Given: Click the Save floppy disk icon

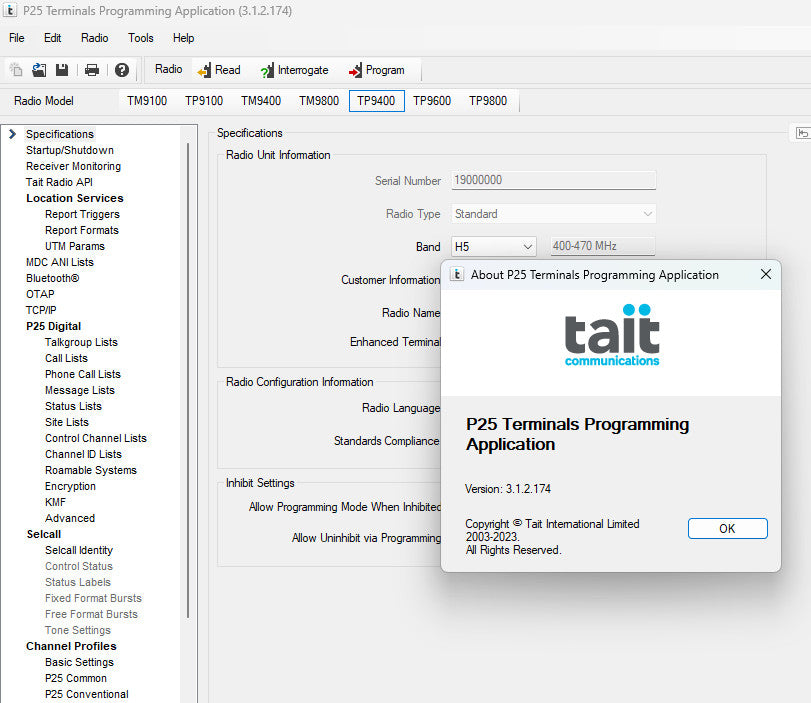Looking at the screenshot, I should (x=62, y=69).
